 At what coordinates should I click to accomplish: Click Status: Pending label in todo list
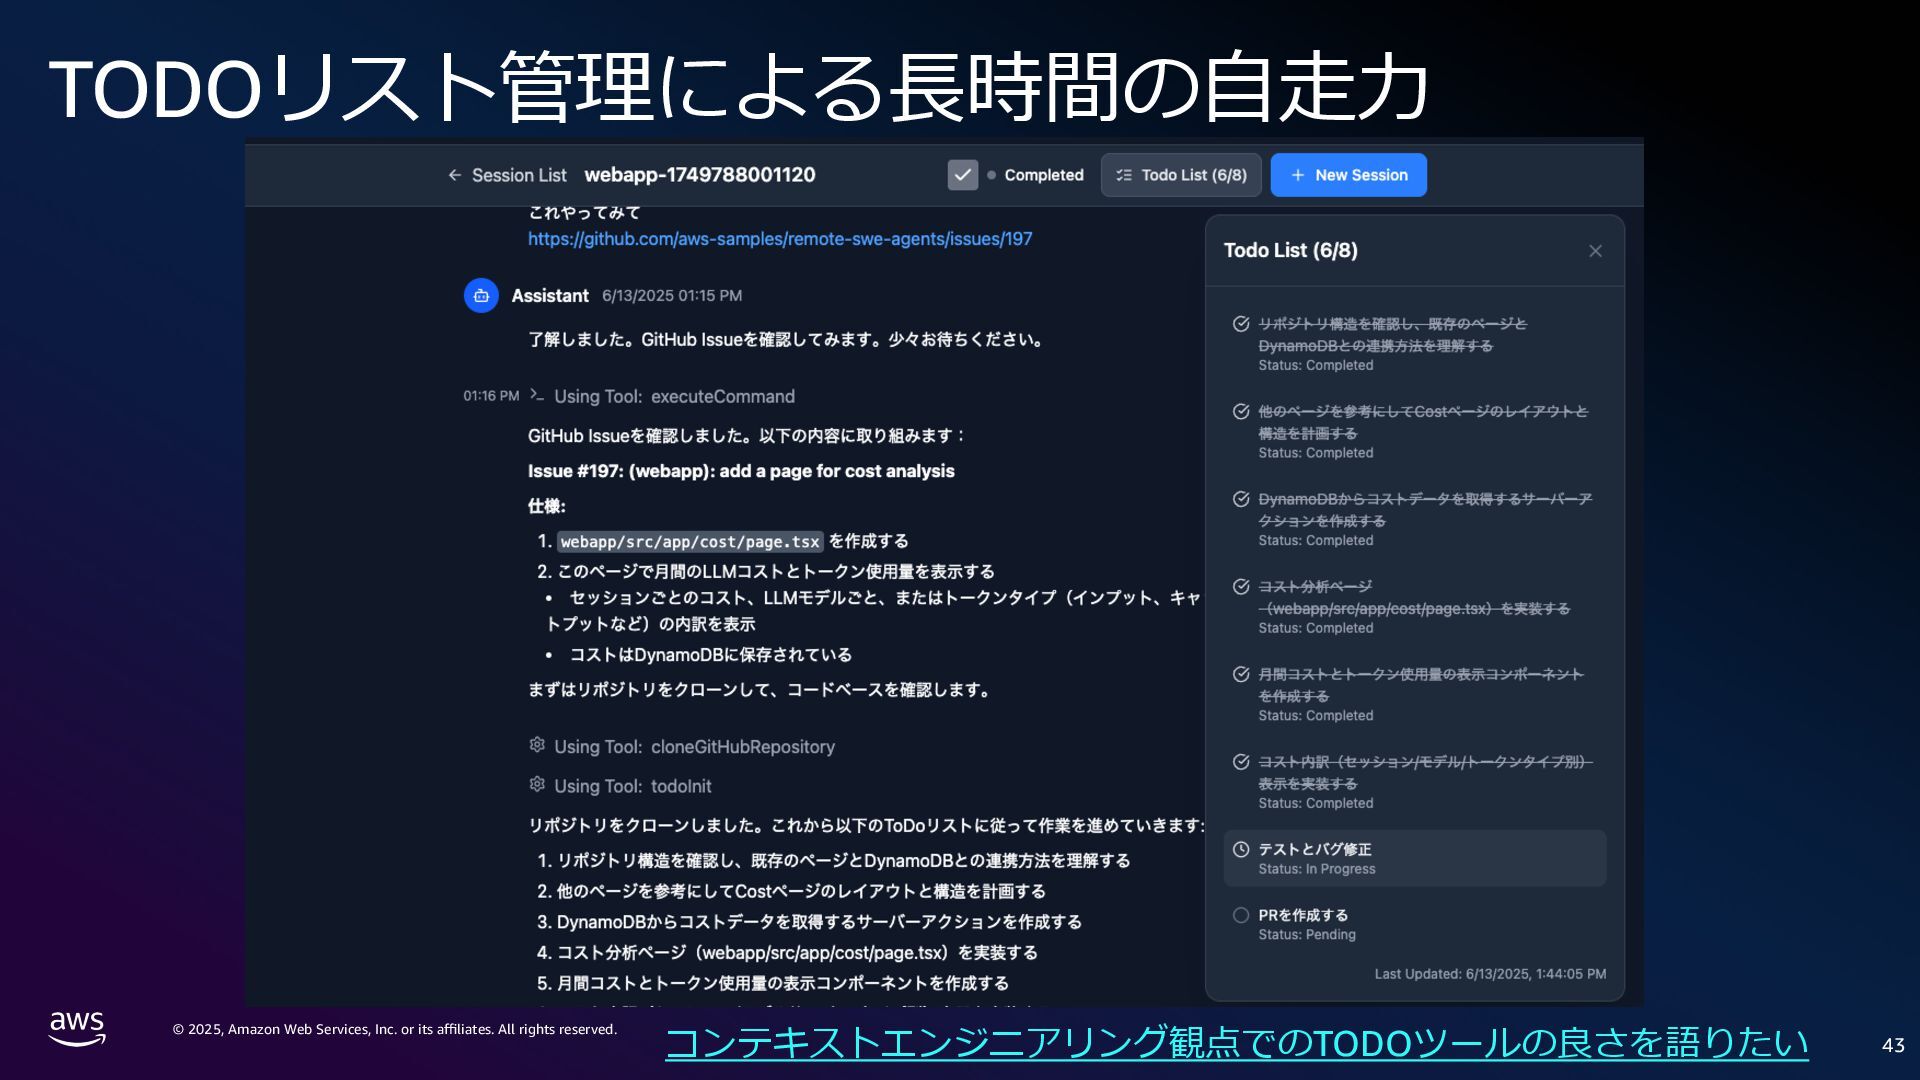click(x=1307, y=935)
